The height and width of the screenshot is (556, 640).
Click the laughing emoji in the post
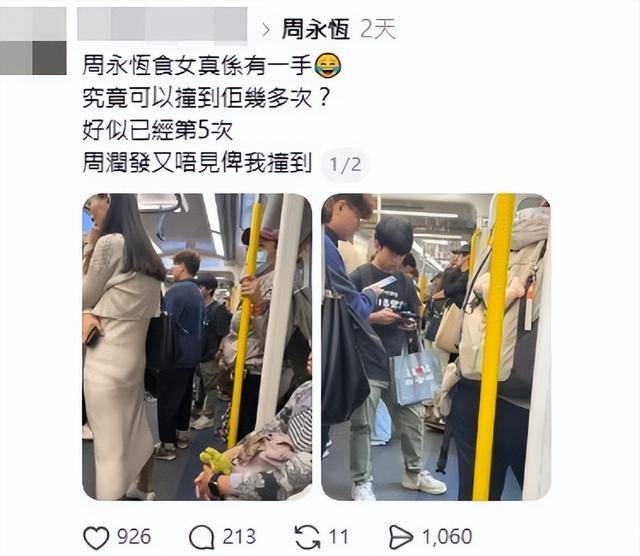point(328,66)
